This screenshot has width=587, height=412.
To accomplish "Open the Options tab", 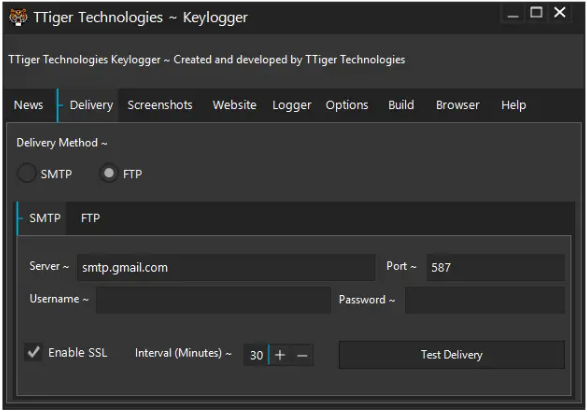I will (x=347, y=105).
